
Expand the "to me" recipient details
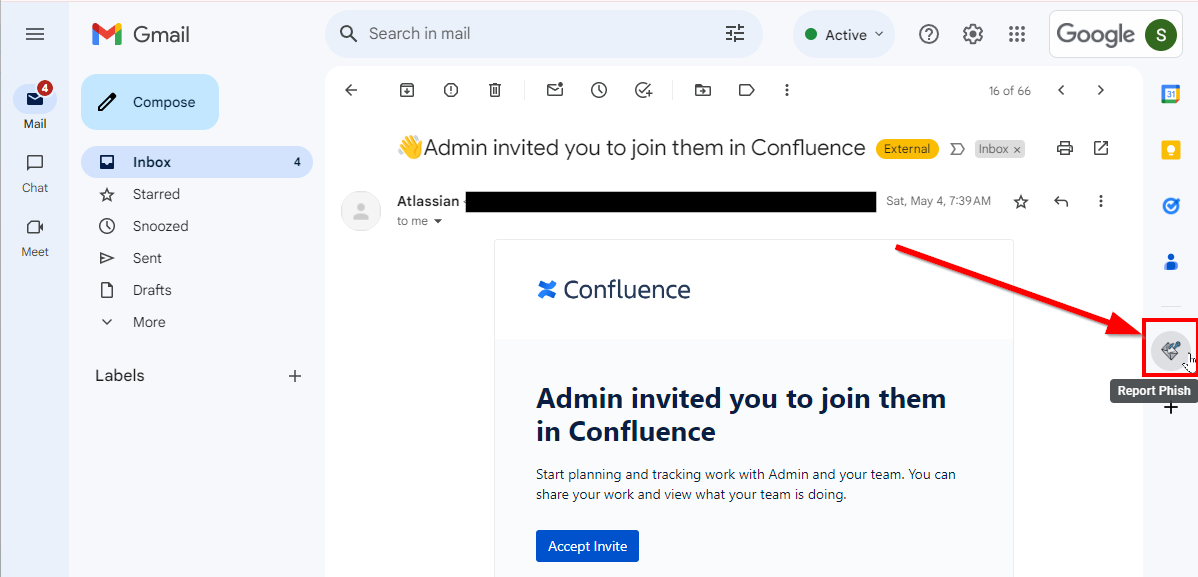point(438,222)
